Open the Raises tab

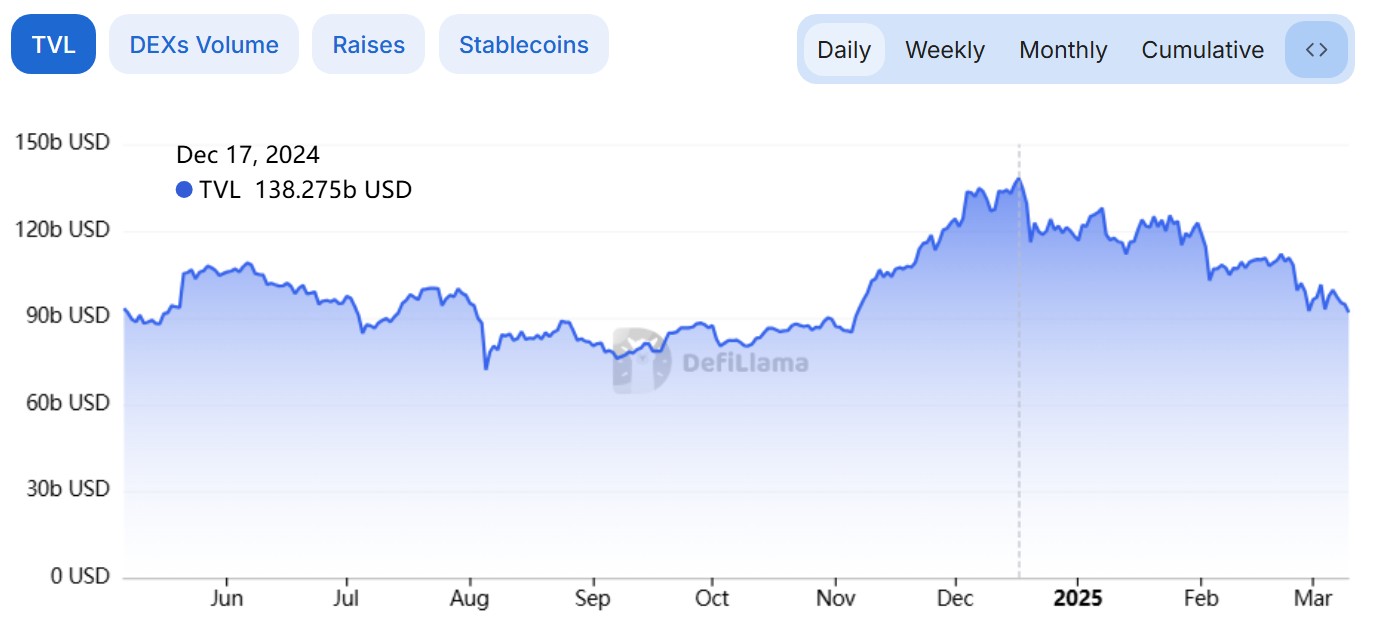[x=369, y=45]
